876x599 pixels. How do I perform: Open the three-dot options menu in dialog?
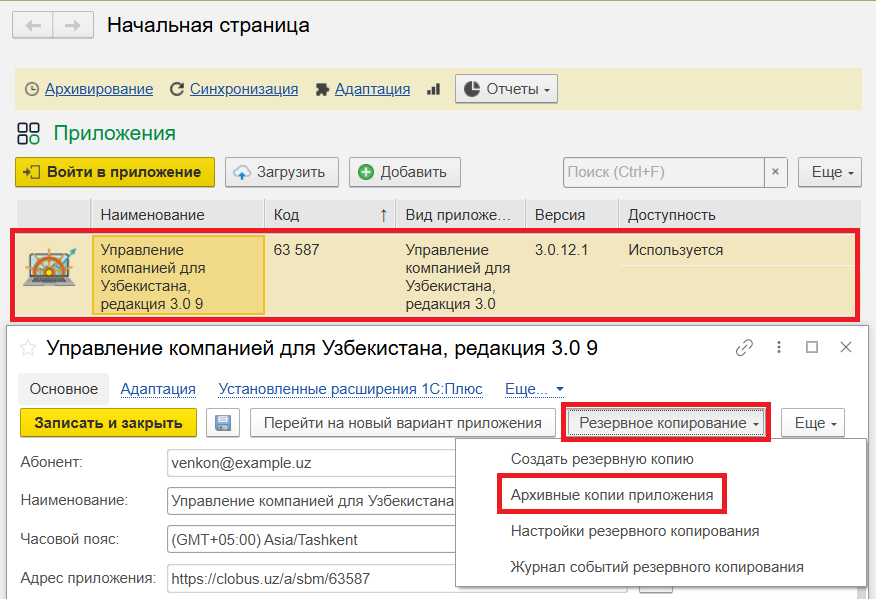(778, 348)
